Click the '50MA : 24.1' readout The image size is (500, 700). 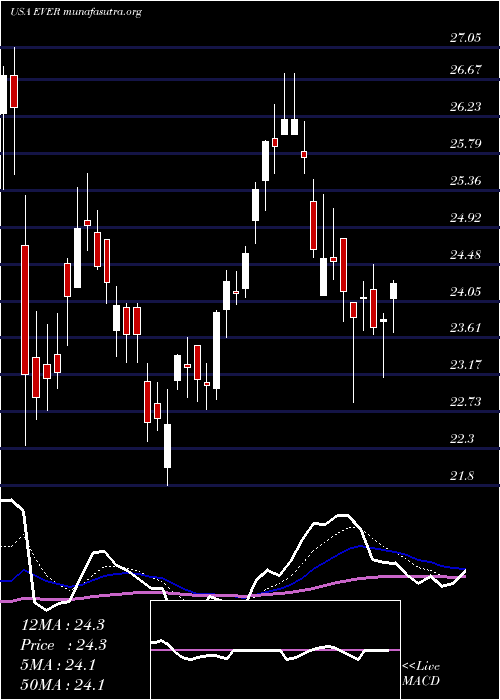point(63,685)
